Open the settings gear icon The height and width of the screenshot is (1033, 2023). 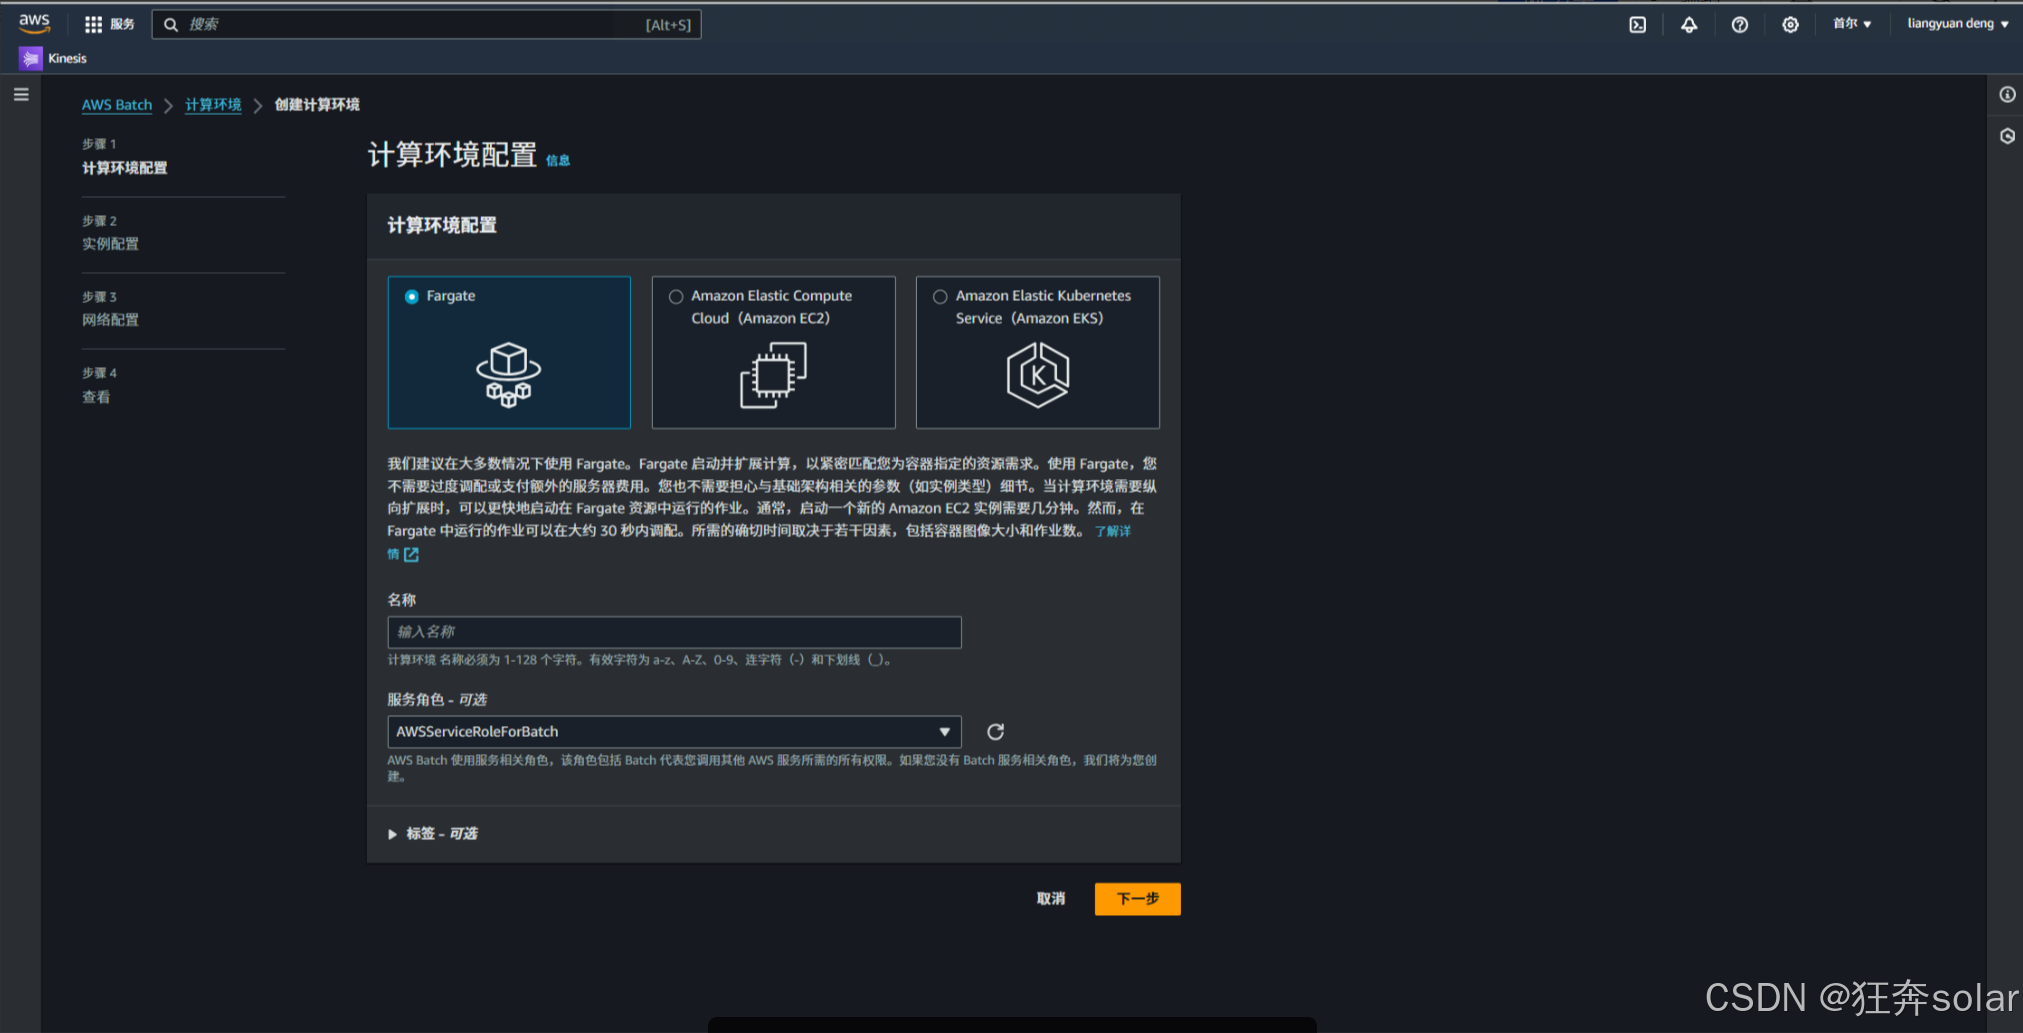1790,24
